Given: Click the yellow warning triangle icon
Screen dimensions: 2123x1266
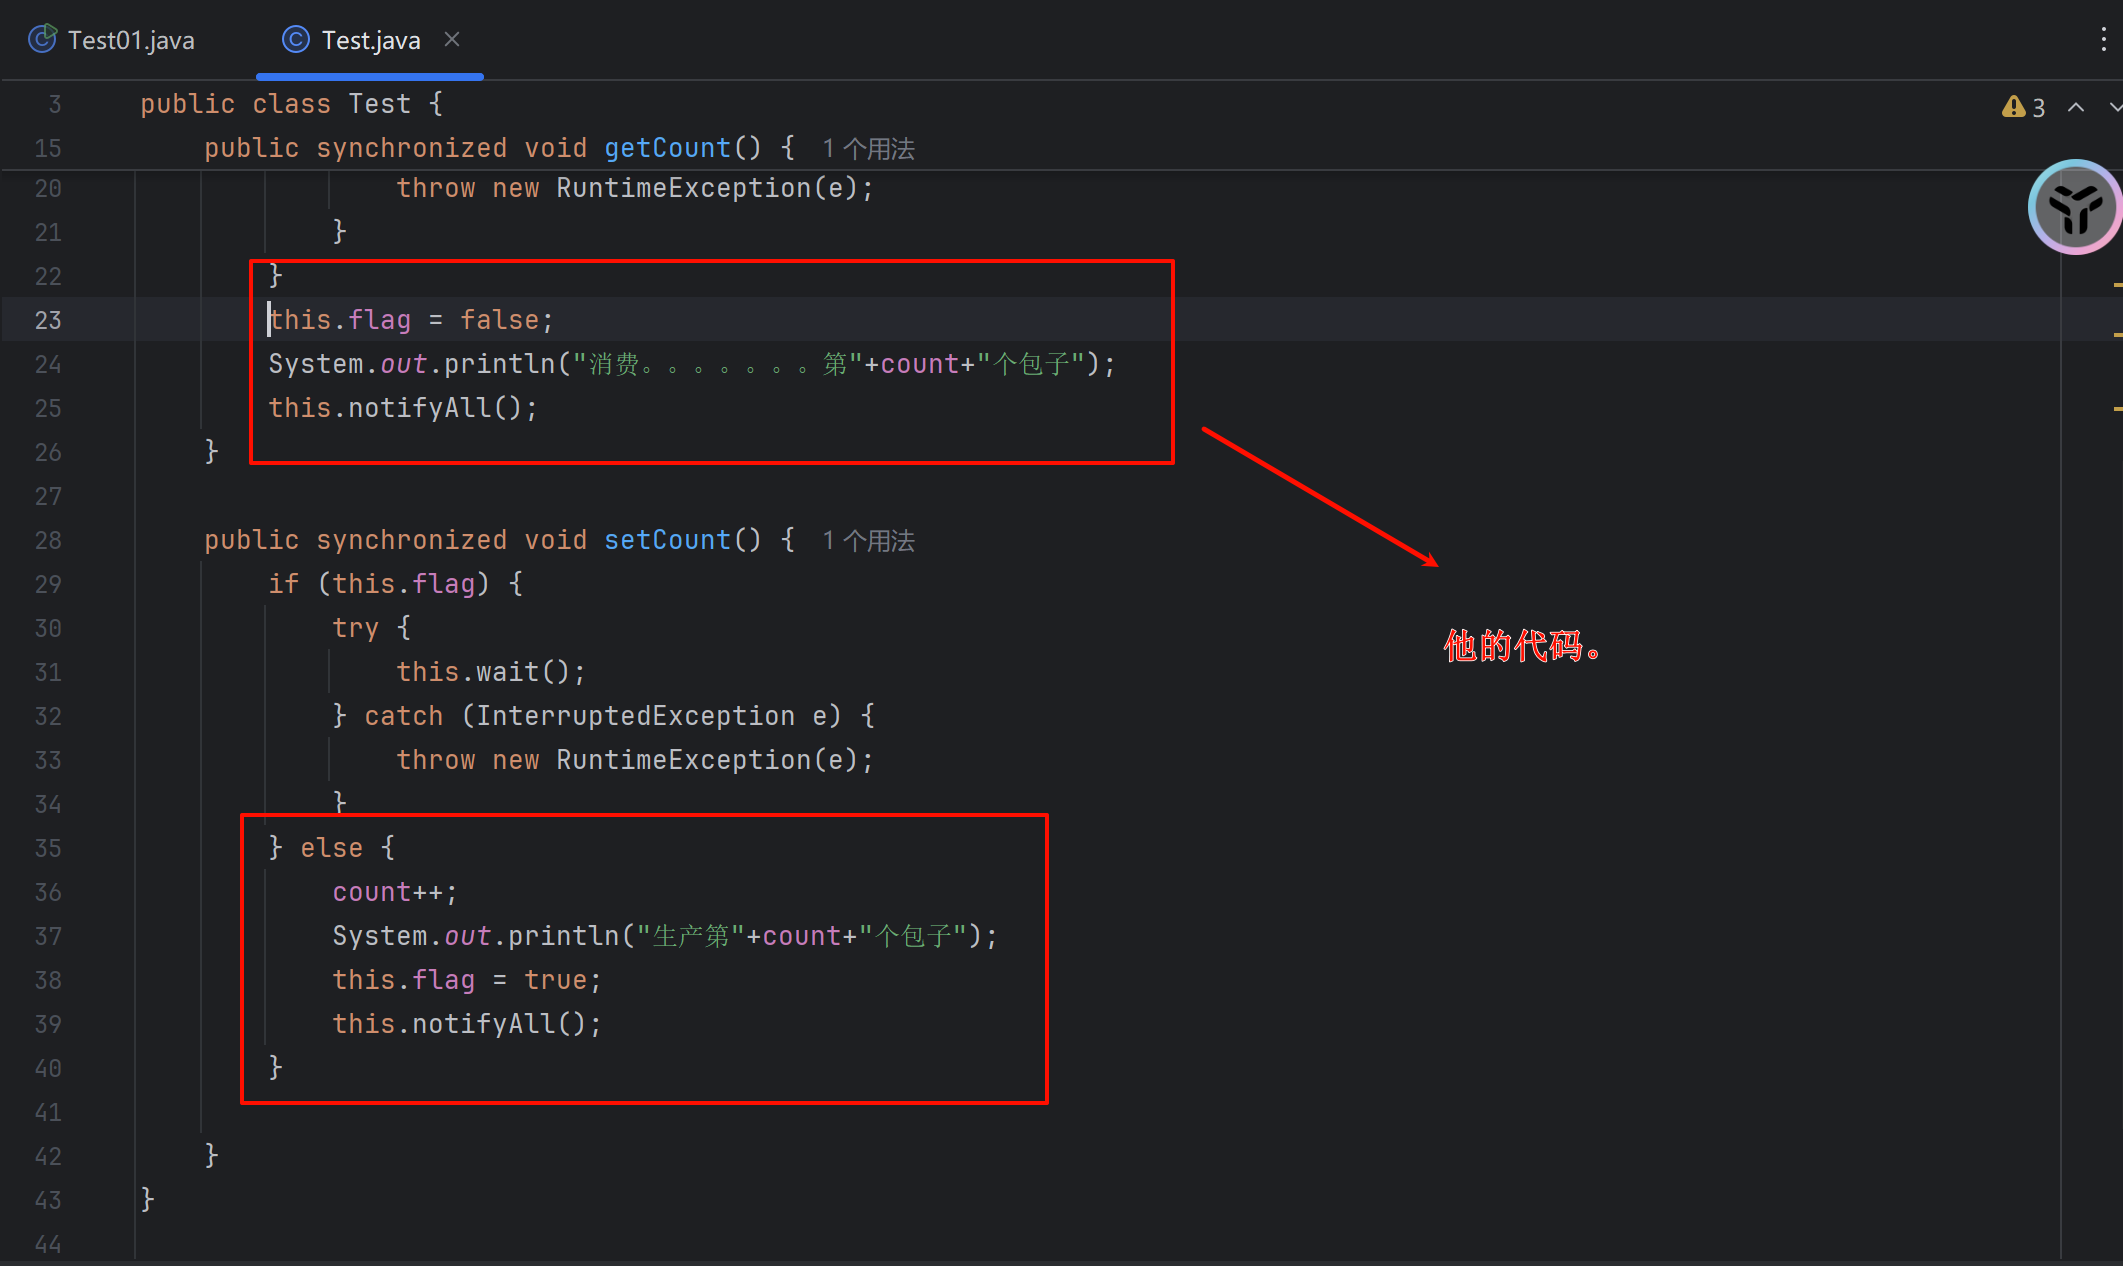Looking at the screenshot, I should click(2013, 107).
